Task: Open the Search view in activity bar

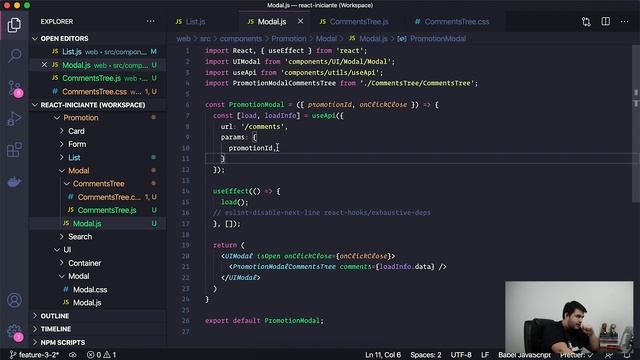Action: click(x=14, y=56)
